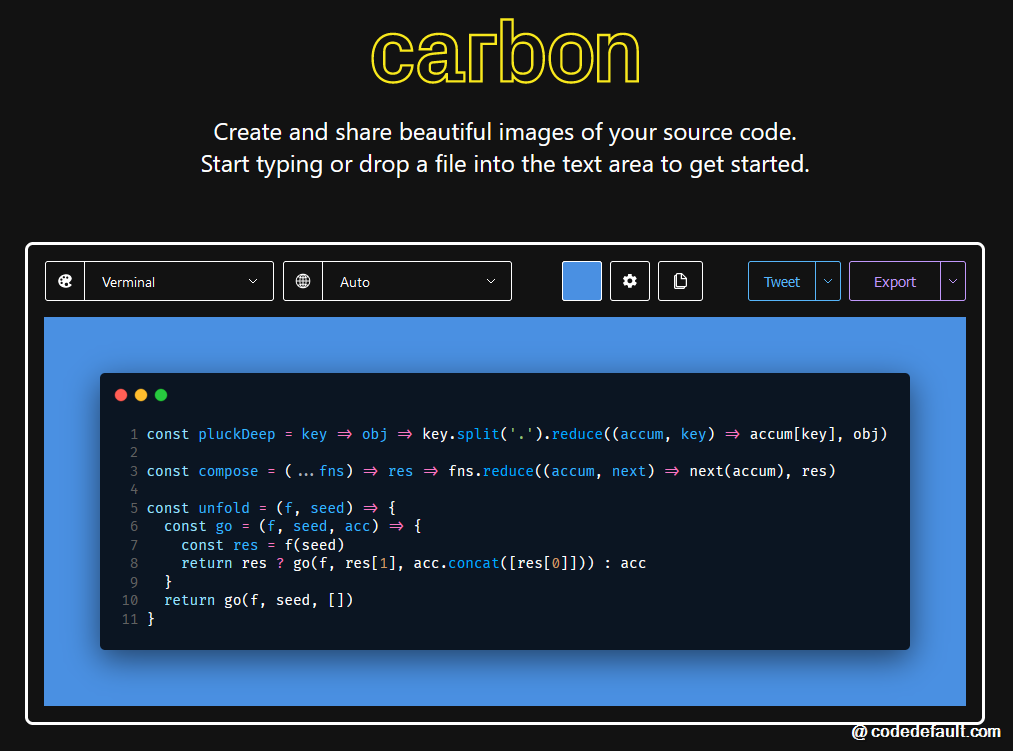1013x751 pixels.
Task: Click the 'return go(f, seed, [])' line
Action: click(x=258, y=600)
